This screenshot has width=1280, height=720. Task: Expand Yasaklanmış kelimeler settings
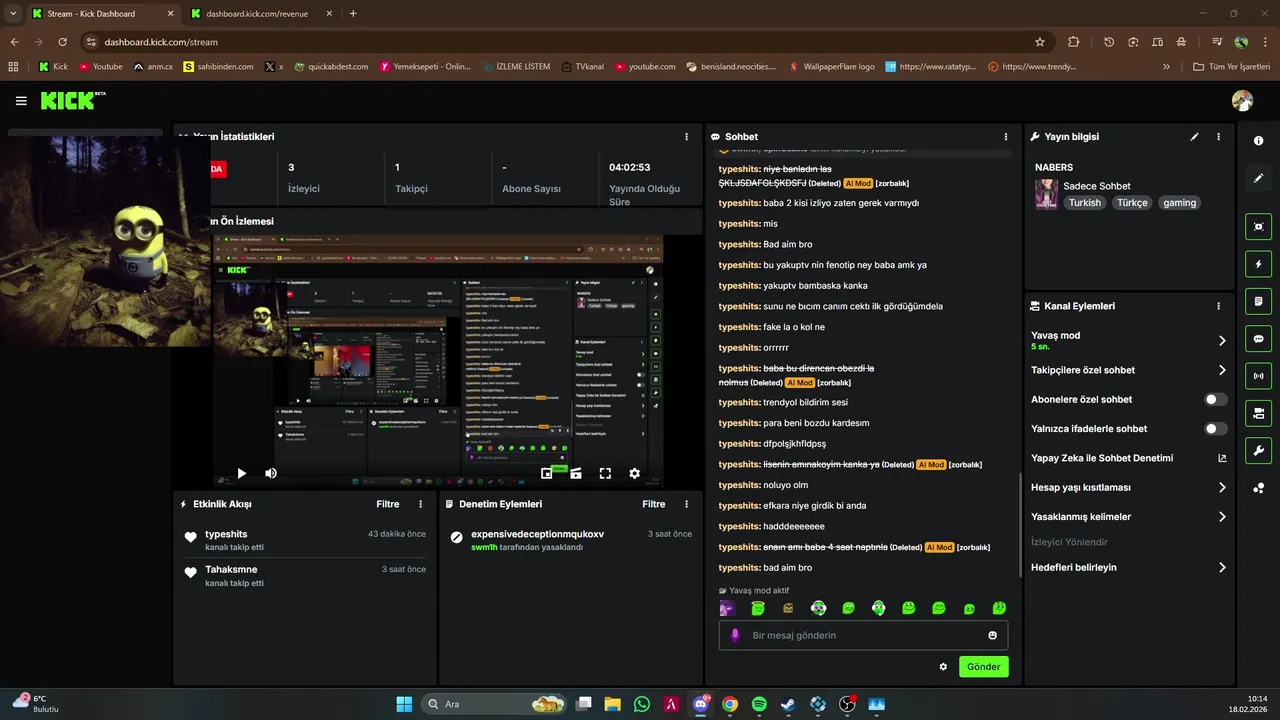click(x=1222, y=517)
